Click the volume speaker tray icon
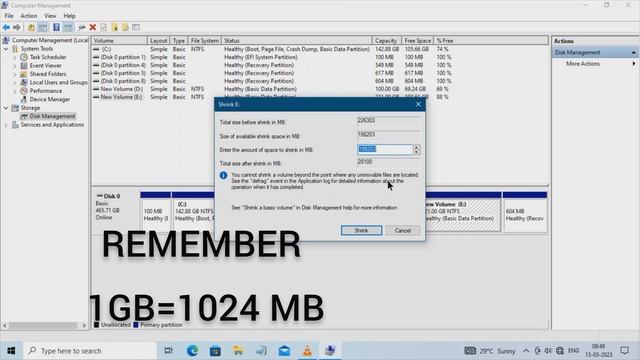 coord(548,351)
